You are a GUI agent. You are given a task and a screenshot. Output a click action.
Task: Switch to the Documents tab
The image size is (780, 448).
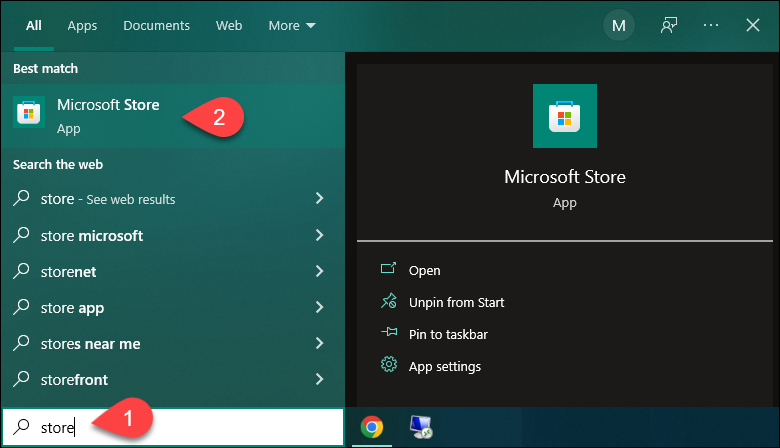point(156,25)
